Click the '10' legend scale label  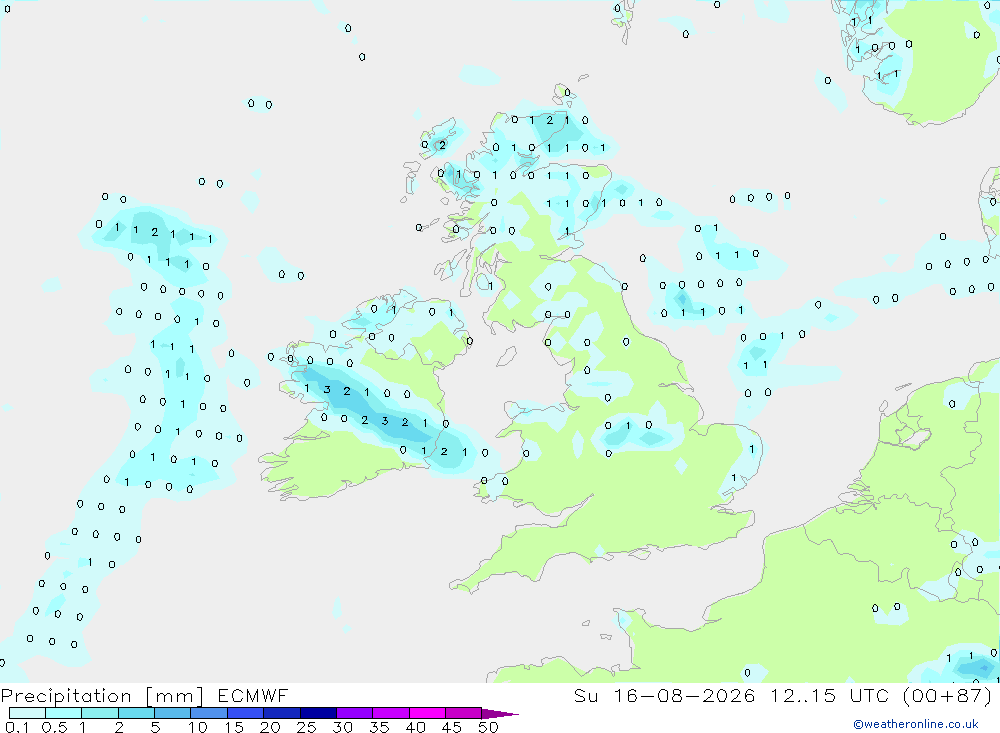pos(198,727)
